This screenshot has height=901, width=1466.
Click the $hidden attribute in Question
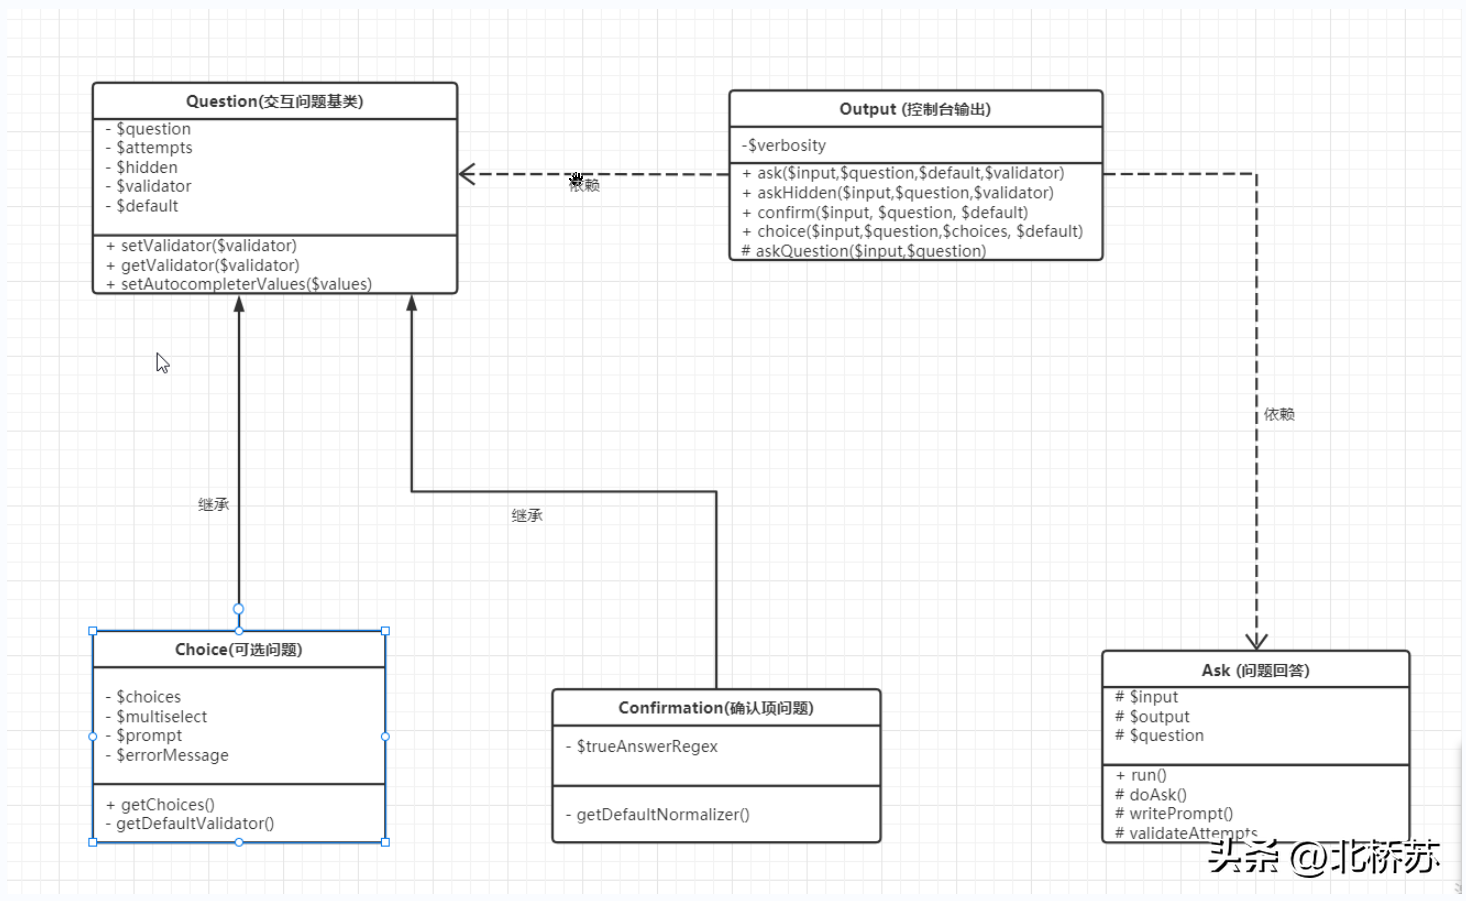pyautogui.click(x=141, y=167)
